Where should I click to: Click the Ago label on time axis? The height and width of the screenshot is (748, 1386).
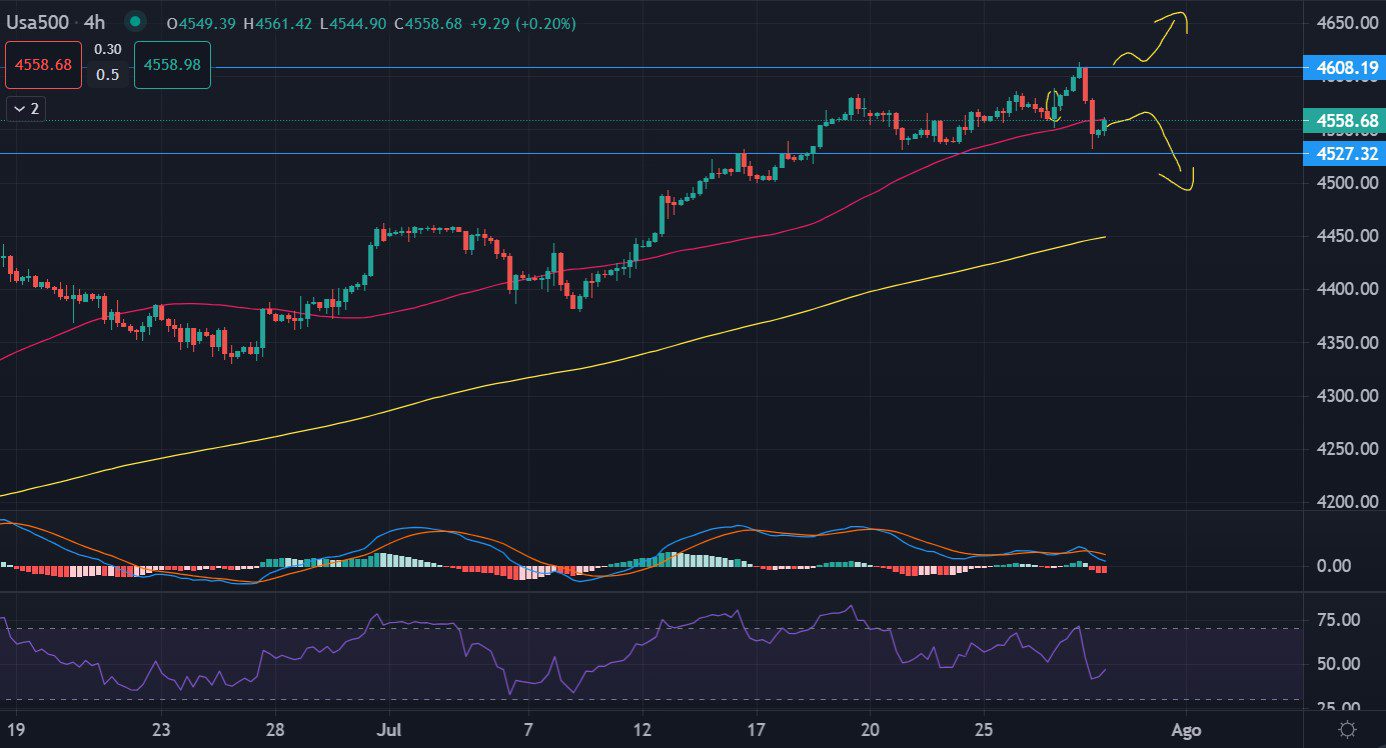coord(1185,727)
